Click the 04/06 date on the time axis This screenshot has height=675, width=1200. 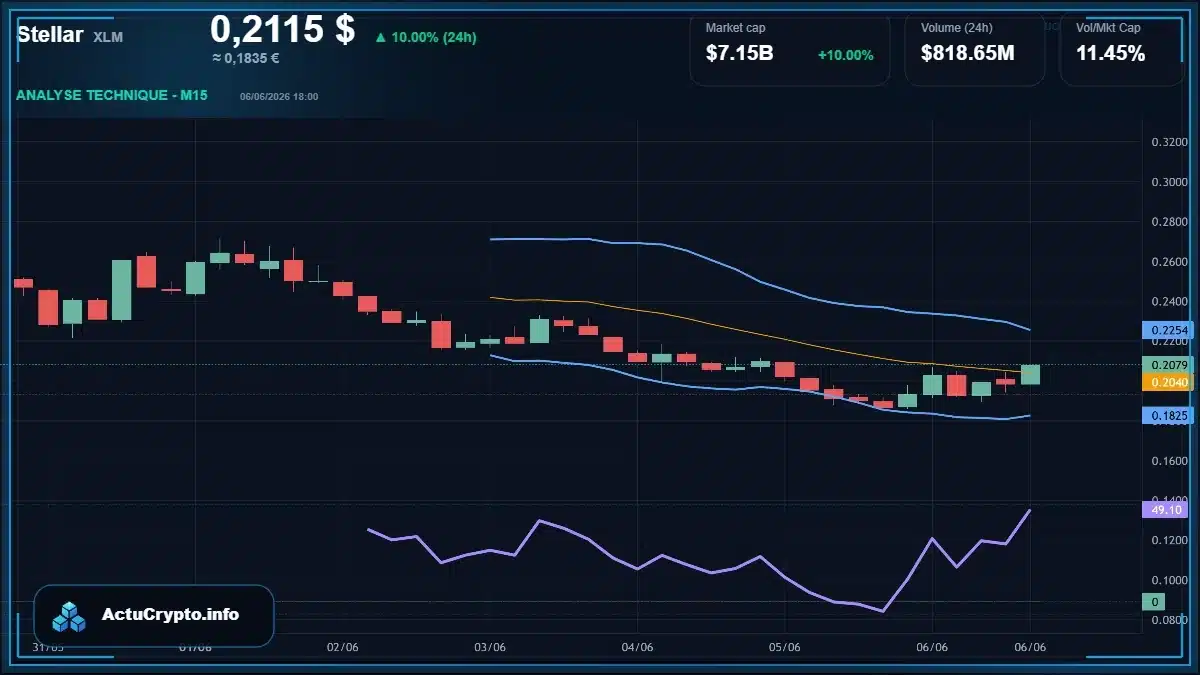[x=637, y=647]
